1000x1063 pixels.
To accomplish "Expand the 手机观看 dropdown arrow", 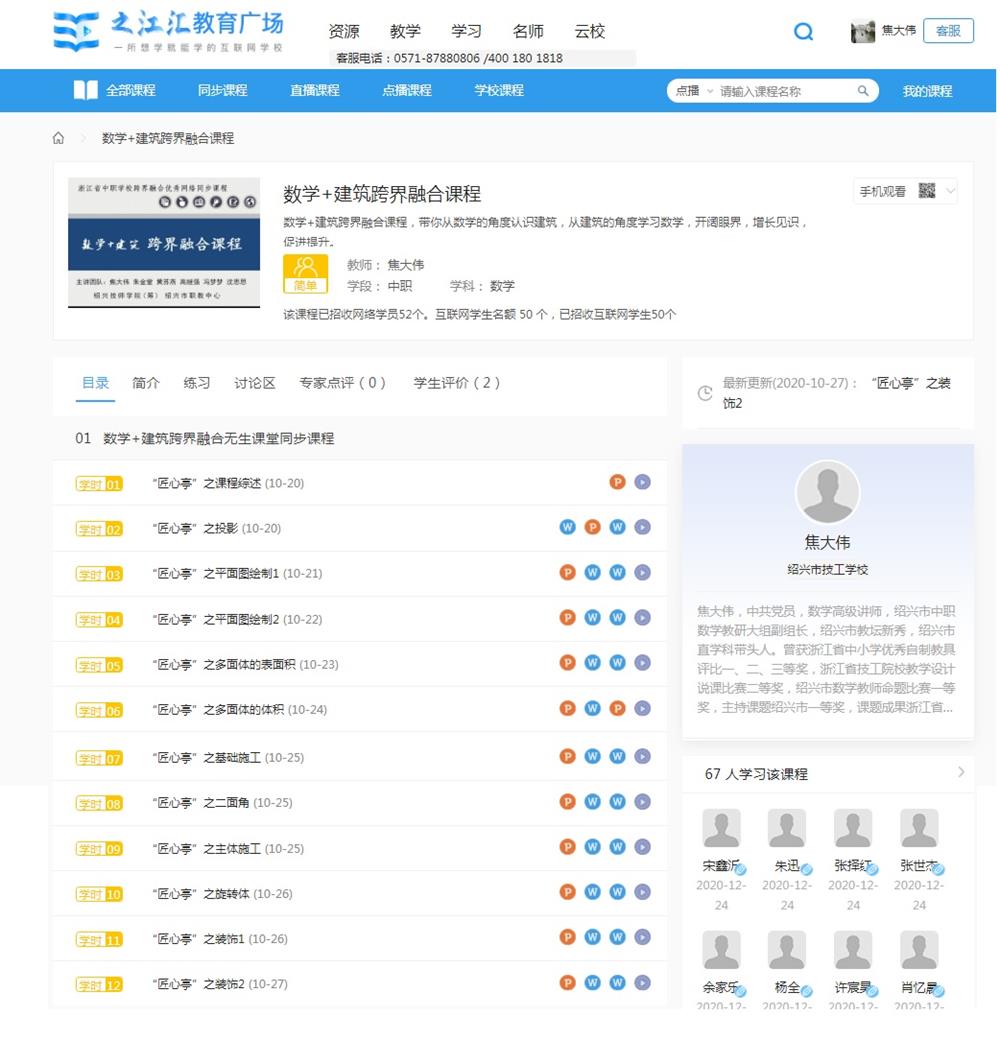I will (950, 191).
